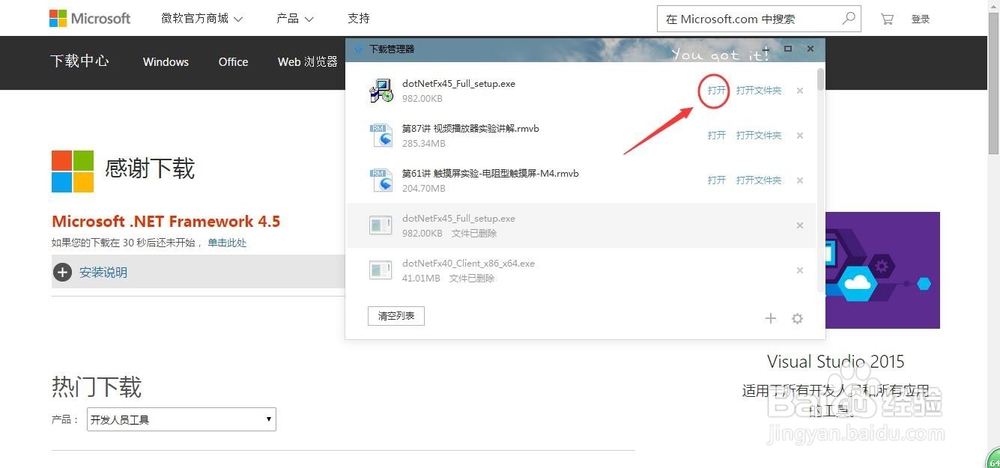This screenshot has width=1000, height=468.
Task: Select the 第87讲 视频播放器实验讲解.rmvb filename
Action: coord(471,128)
